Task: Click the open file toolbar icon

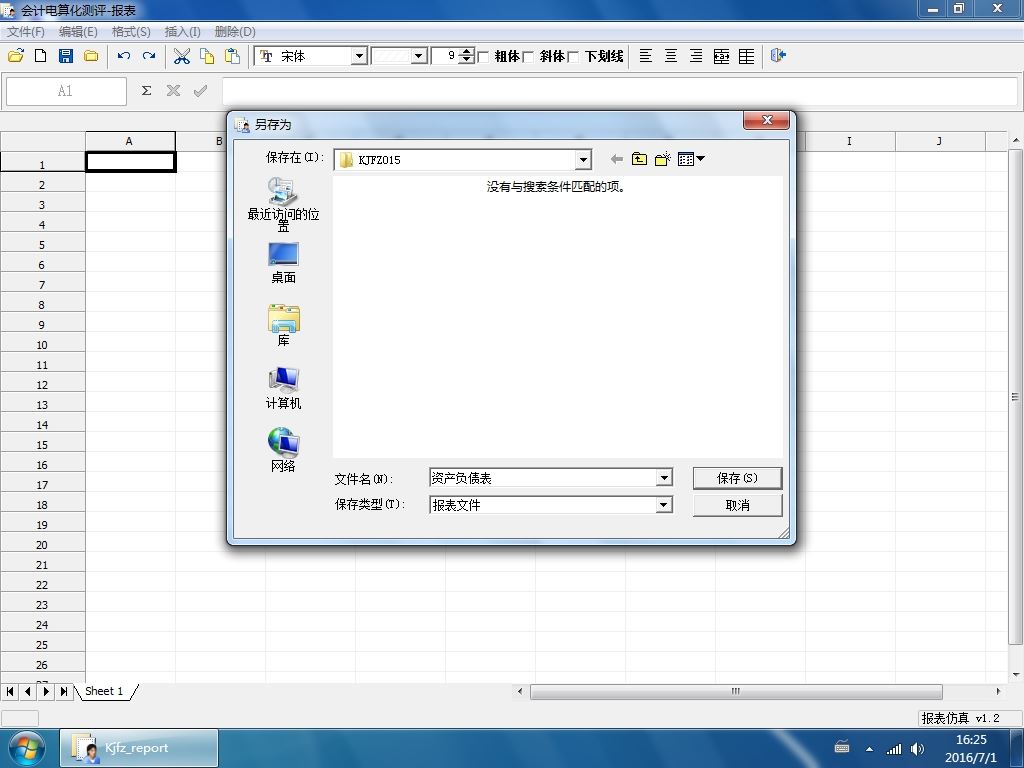Action: click(16, 56)
